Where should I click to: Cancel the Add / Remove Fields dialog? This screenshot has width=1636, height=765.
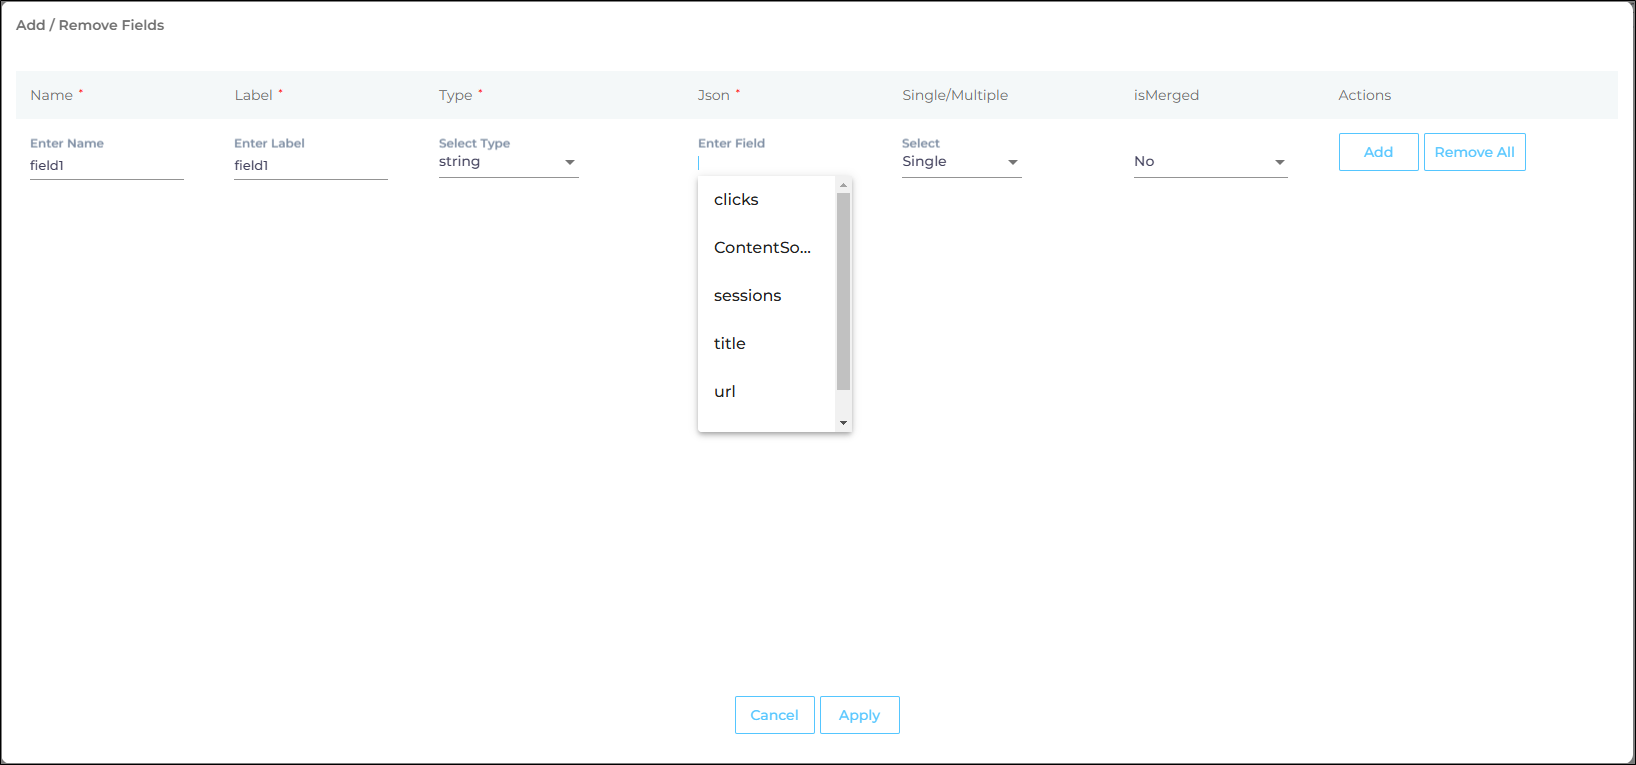tap(774, 715)
